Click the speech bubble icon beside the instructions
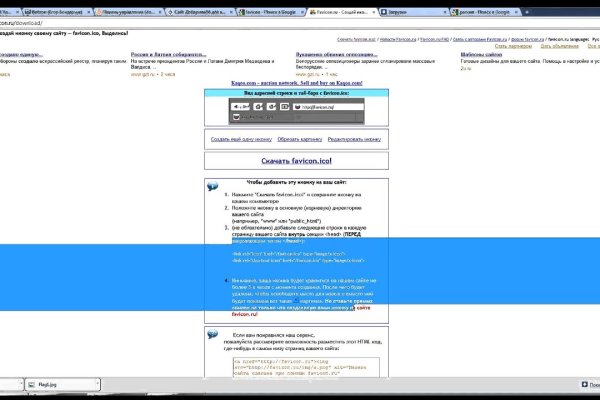This screenshot has height=400, width=600. 212,186
